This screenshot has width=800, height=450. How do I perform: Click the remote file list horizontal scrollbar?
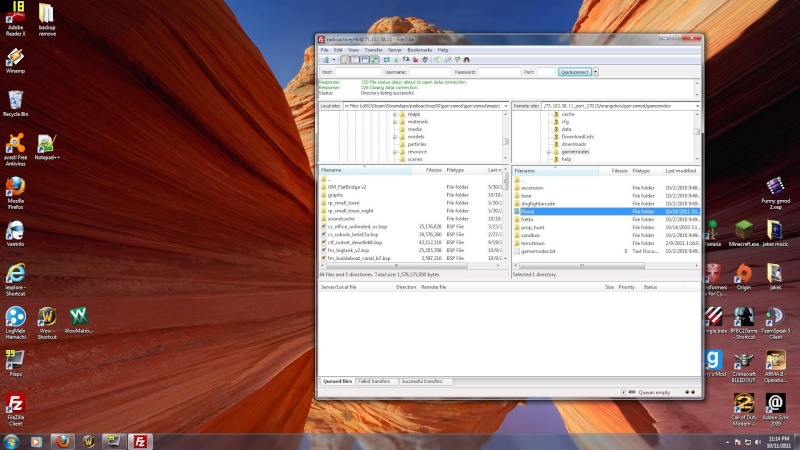click(x=582, y=265)
